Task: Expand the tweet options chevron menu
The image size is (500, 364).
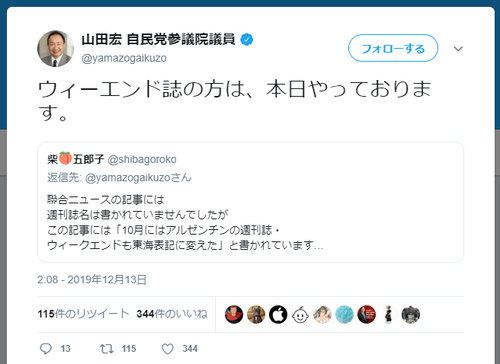Action: point(458,49)
